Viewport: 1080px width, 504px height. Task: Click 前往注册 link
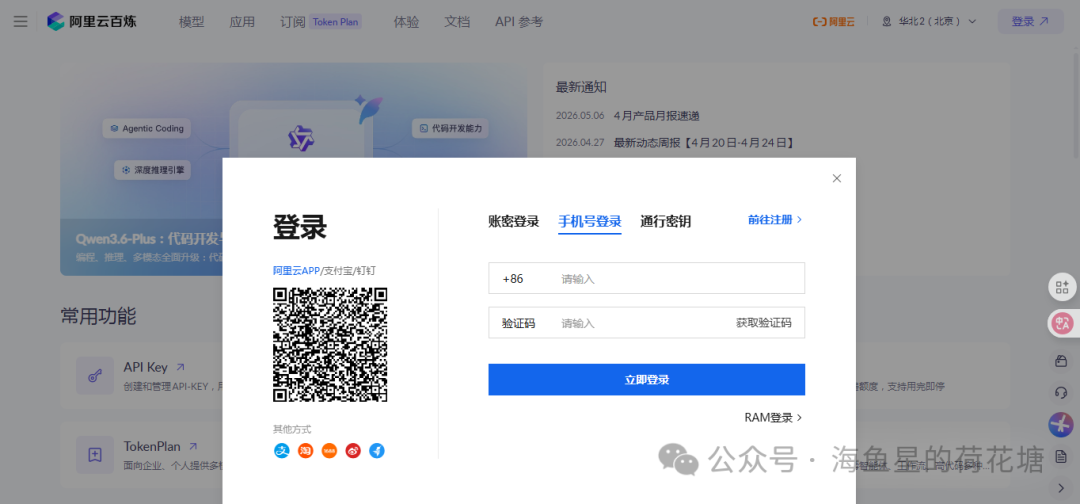[x=775, y=220]
